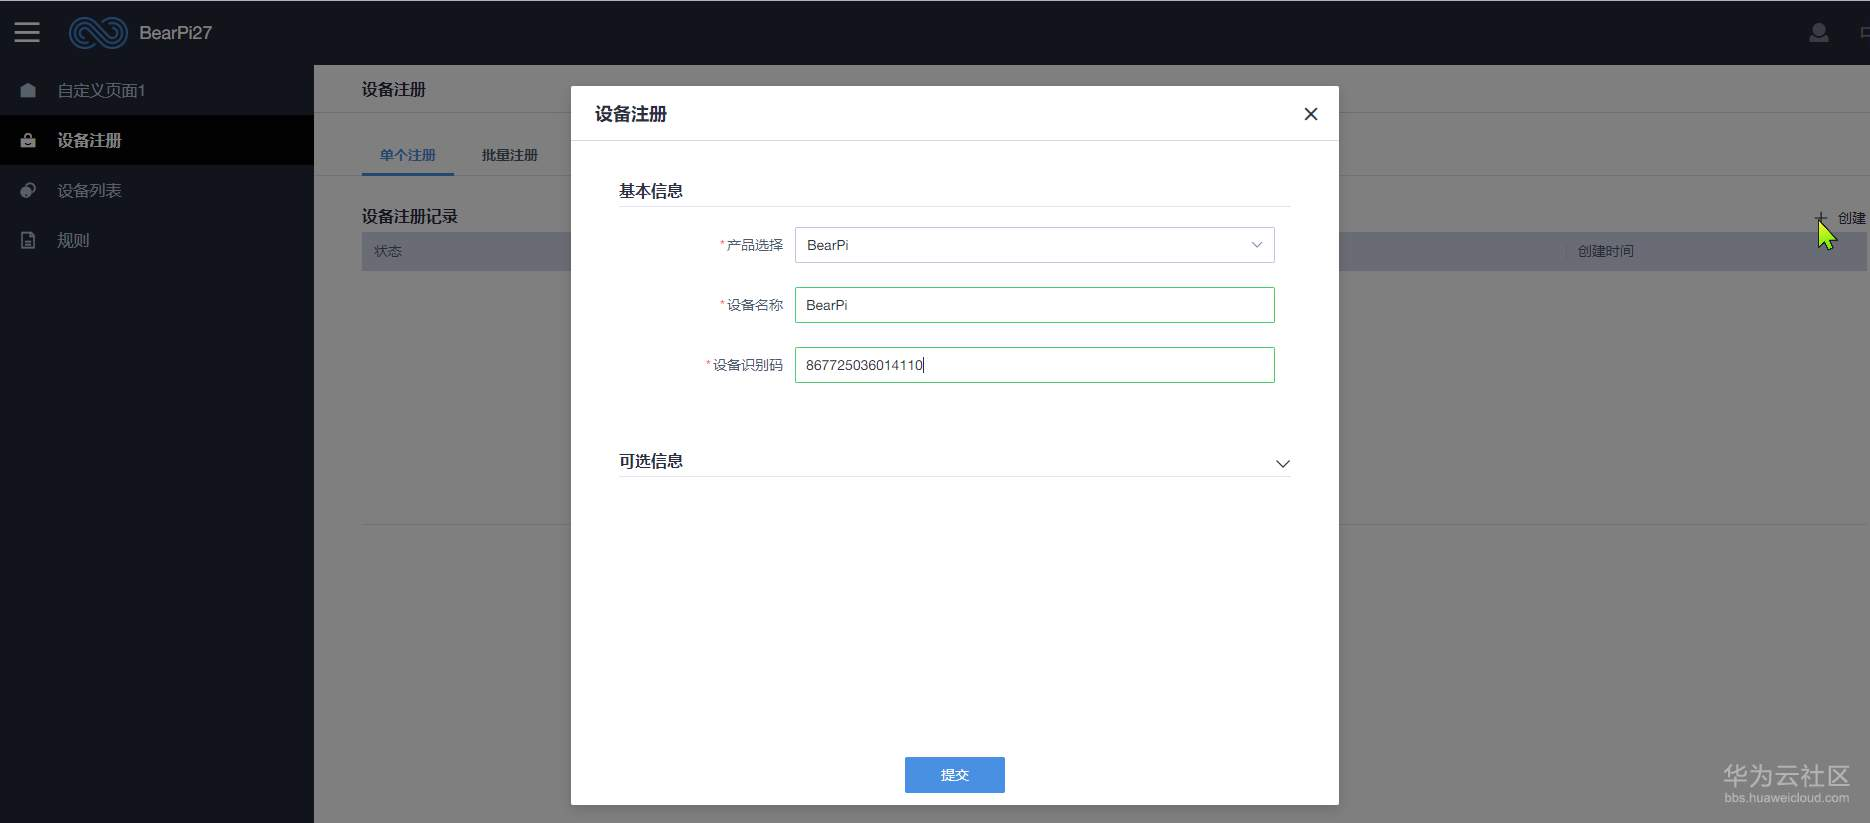Click the 创建时间 column header
The width and height of the screenshot is (1870, 823).
tap(1606, 251)
